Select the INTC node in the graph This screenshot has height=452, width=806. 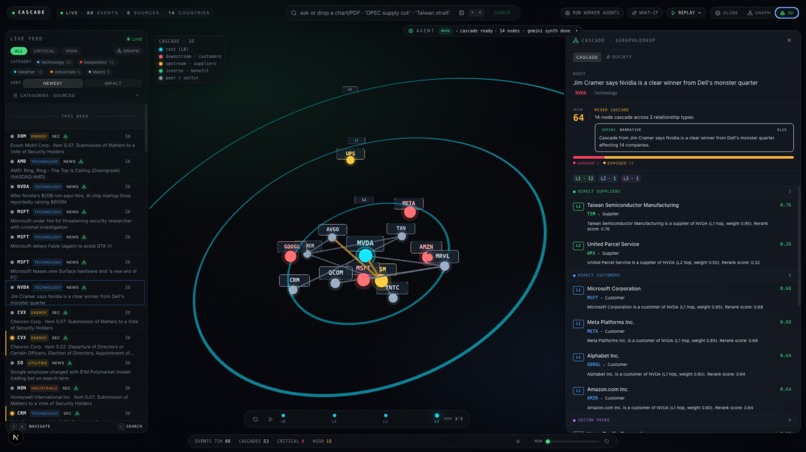pyautogui.click(x=393, y=298)
